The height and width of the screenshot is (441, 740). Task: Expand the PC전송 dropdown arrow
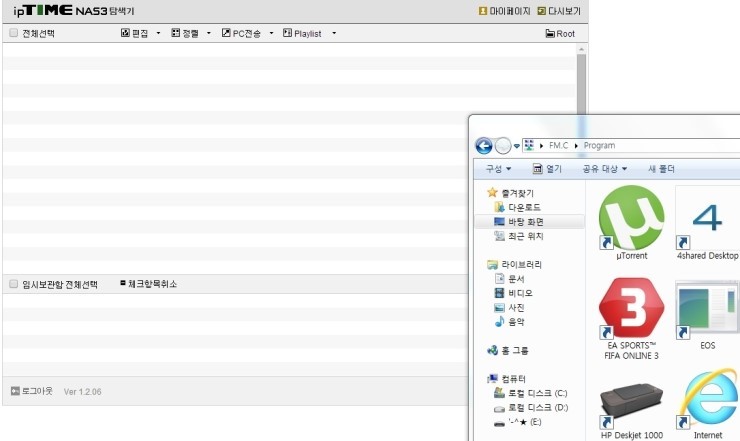pyautogui.click(x=271, y=33)
